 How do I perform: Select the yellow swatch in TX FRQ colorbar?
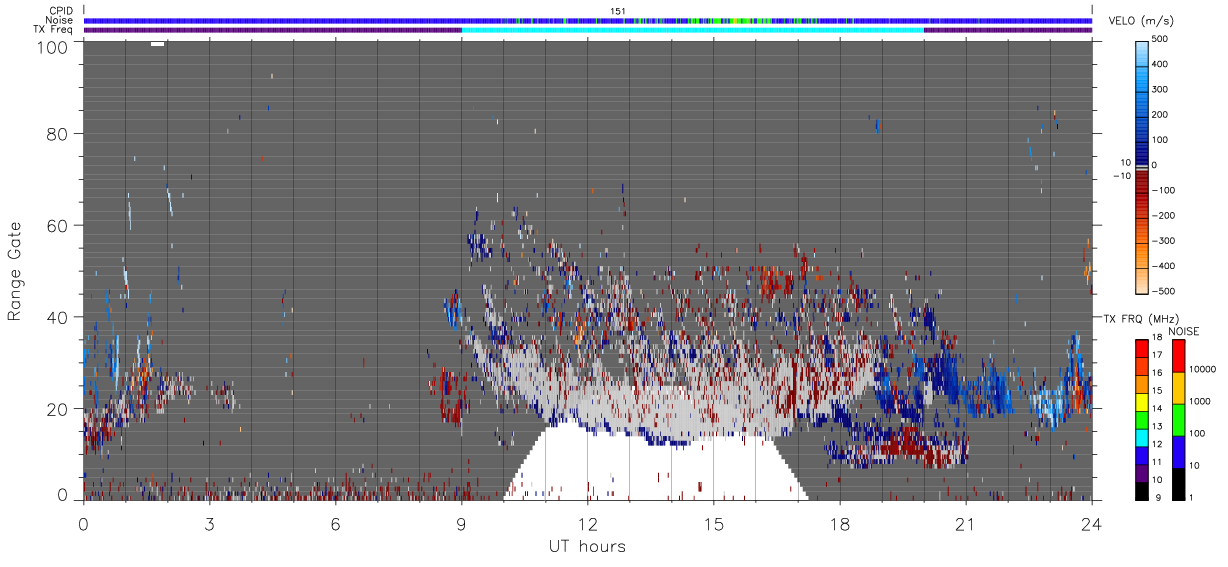pos(1141,401)
